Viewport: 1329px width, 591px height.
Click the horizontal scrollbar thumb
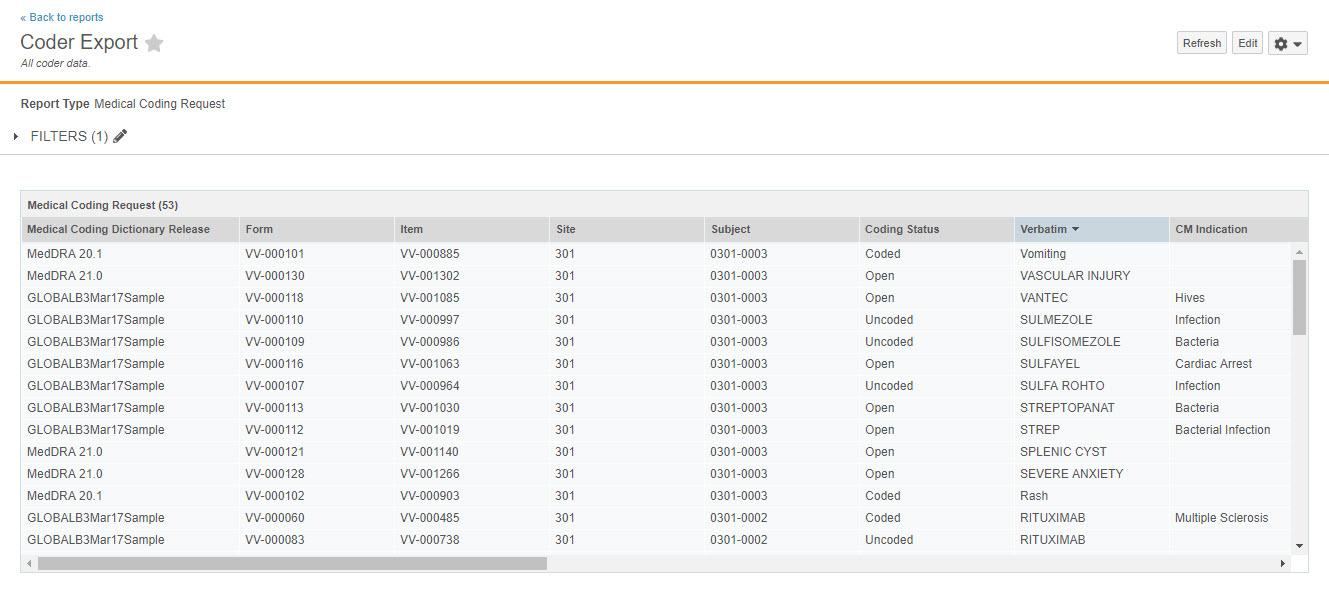(292, 564)
